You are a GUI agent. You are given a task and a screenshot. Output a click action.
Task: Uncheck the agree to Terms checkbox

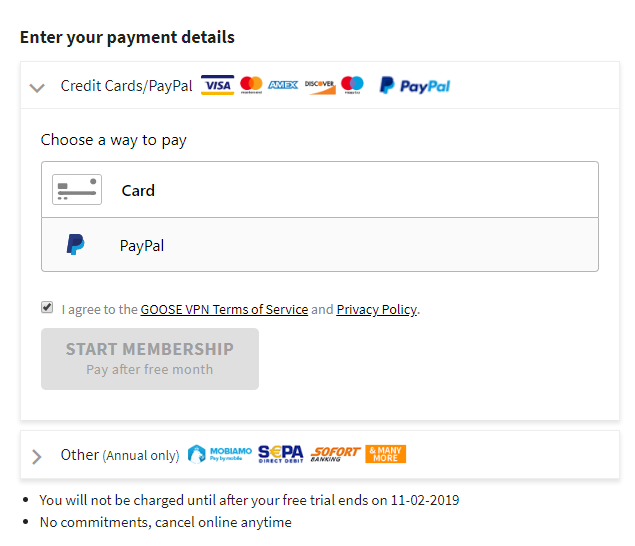pyautogui.click(x=47, y=307)
